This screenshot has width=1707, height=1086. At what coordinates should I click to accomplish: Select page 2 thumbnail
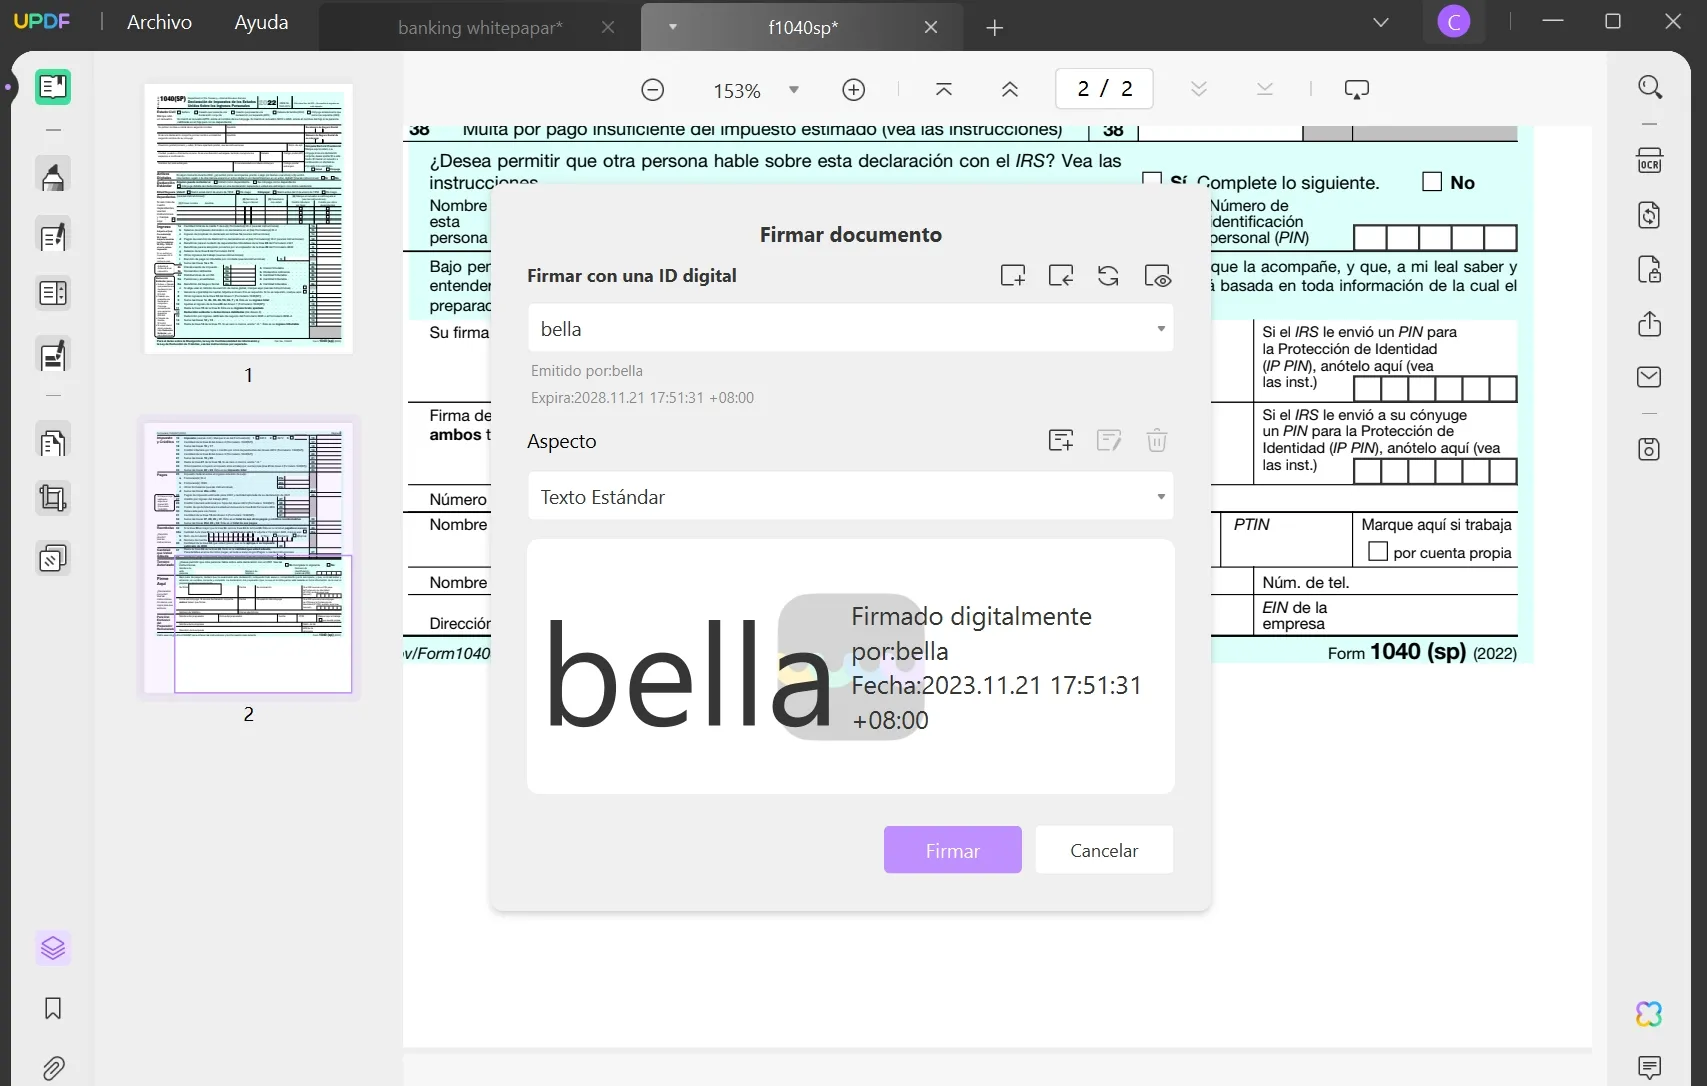click(x=248, y=557)
